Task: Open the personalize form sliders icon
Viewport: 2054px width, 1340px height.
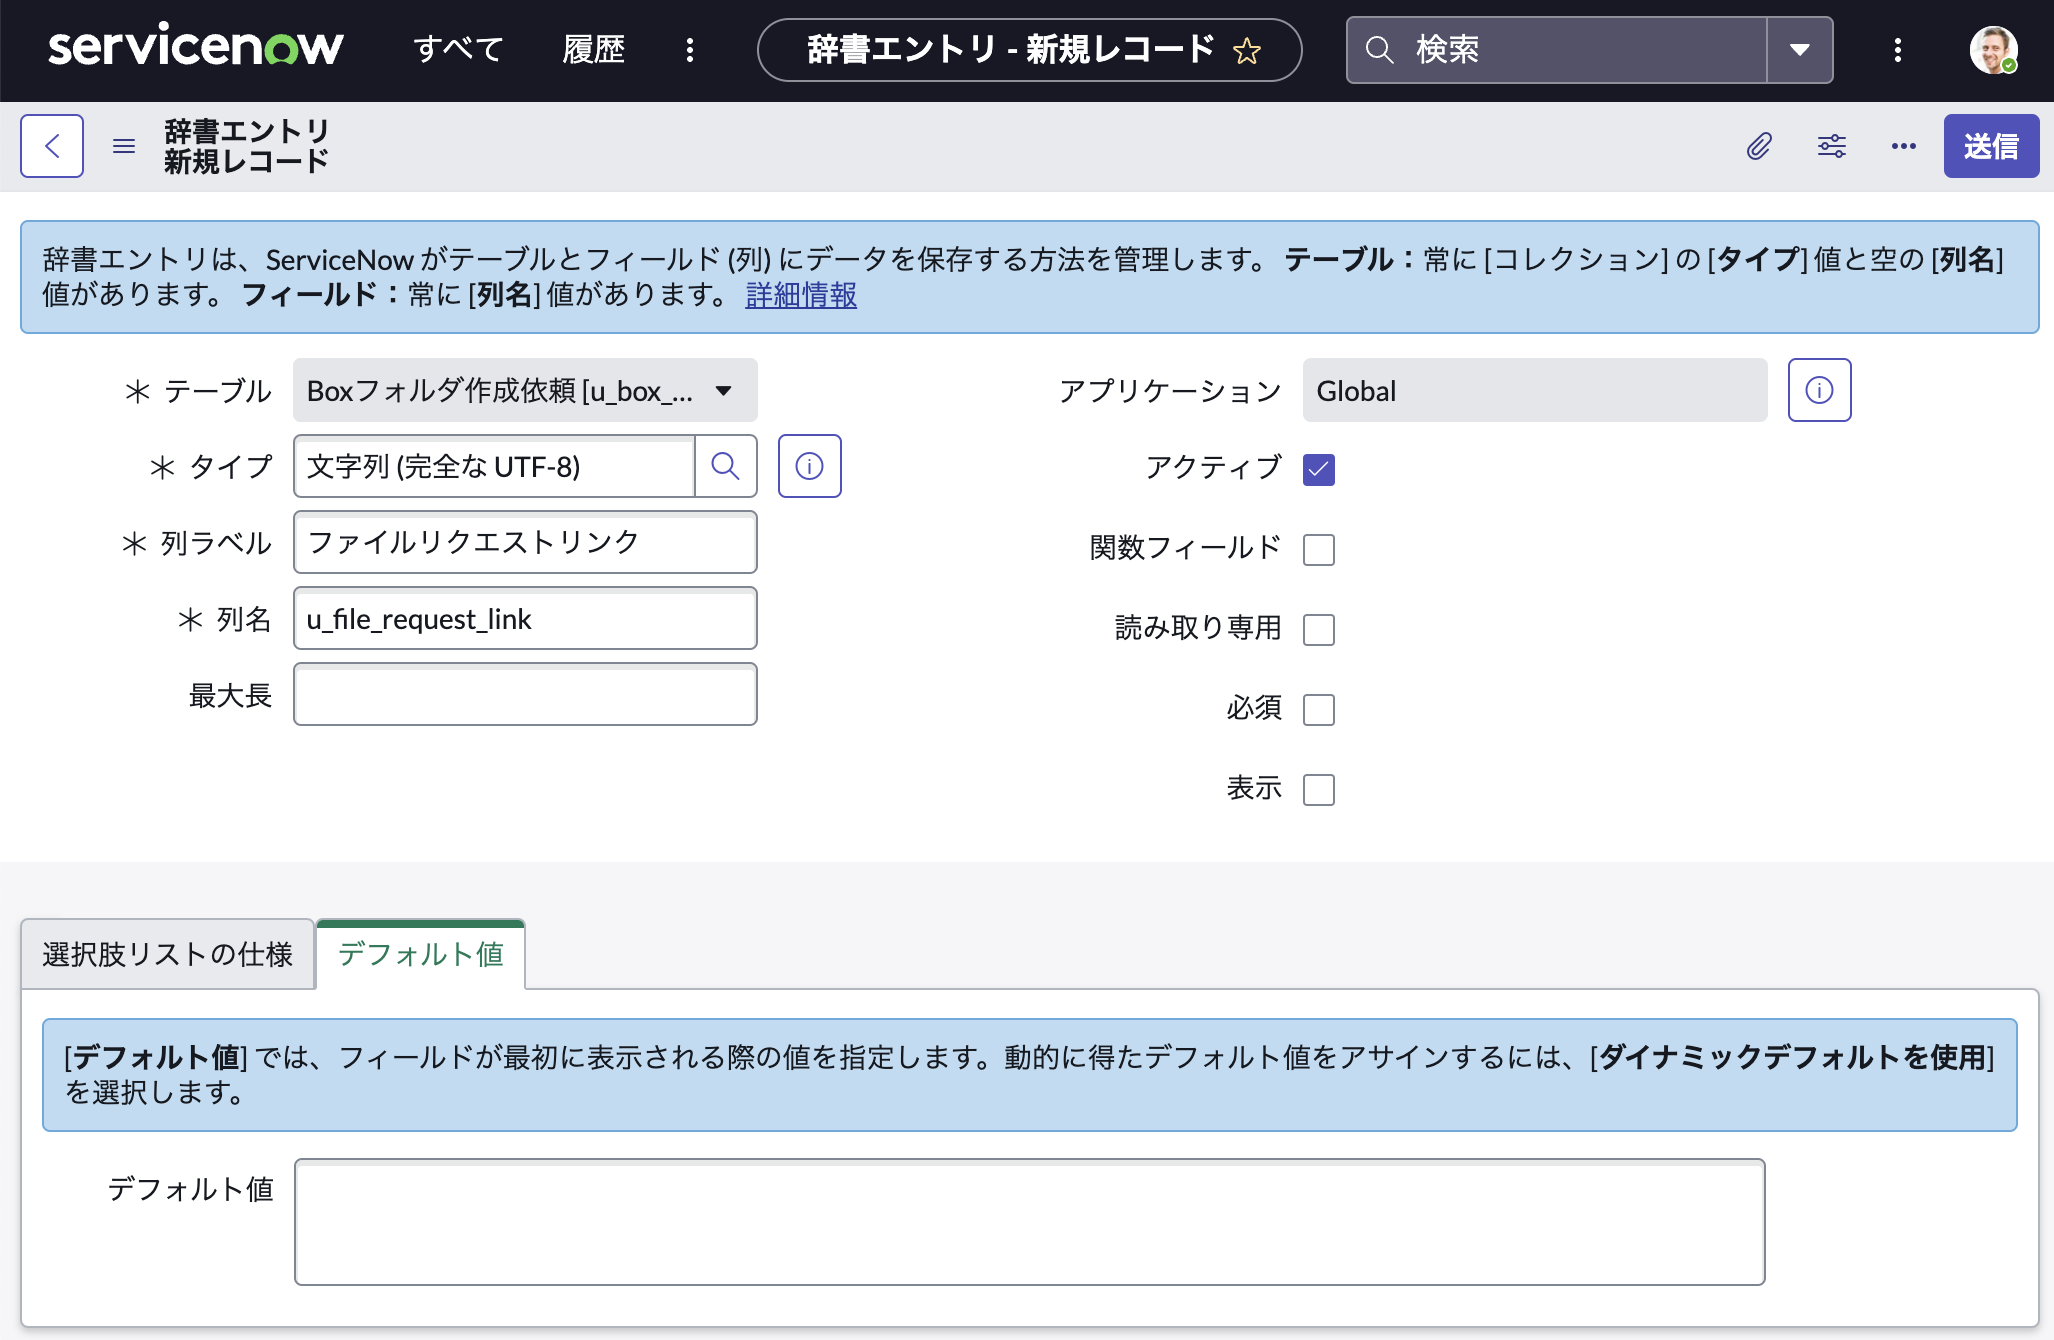Action: [x=1832, y=146]
